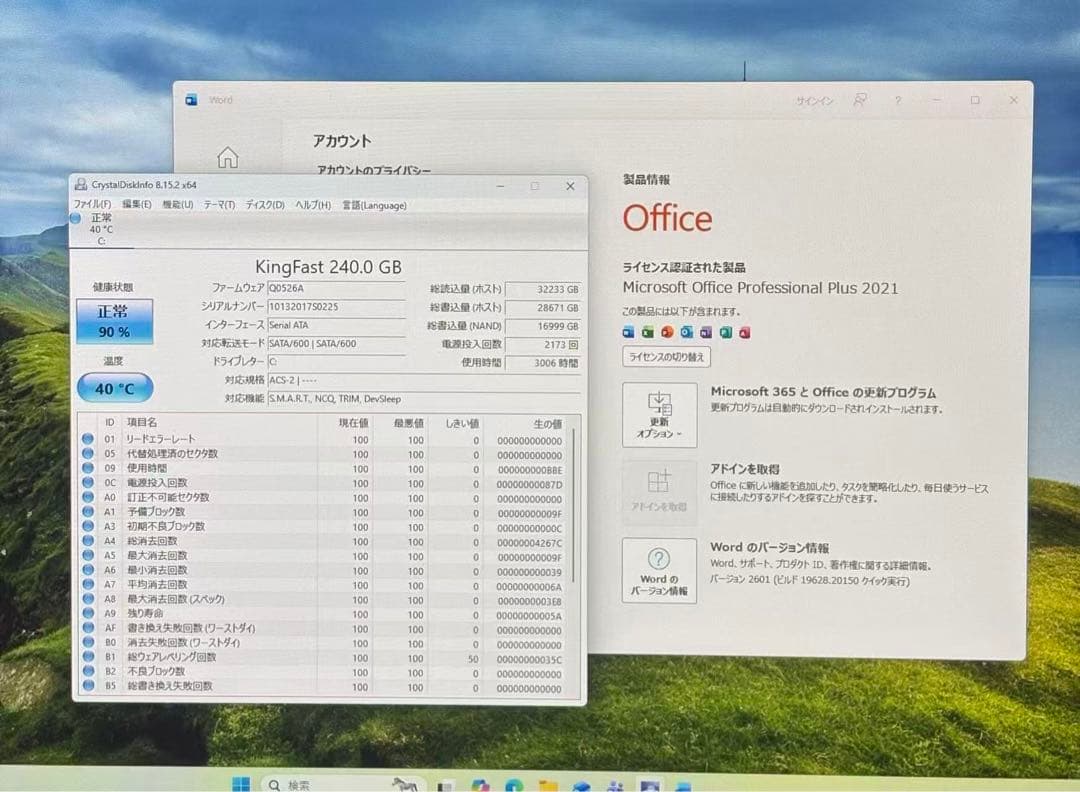Click the Word のバージョン情報 circle icon
Image resolution: width=1080 pixels, height=792 pixels.
tap(659, 560)
